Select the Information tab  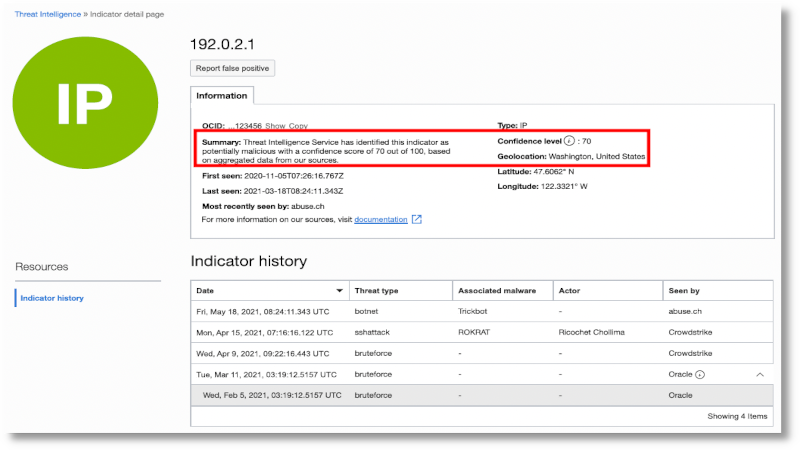click(x=222, y=97)
